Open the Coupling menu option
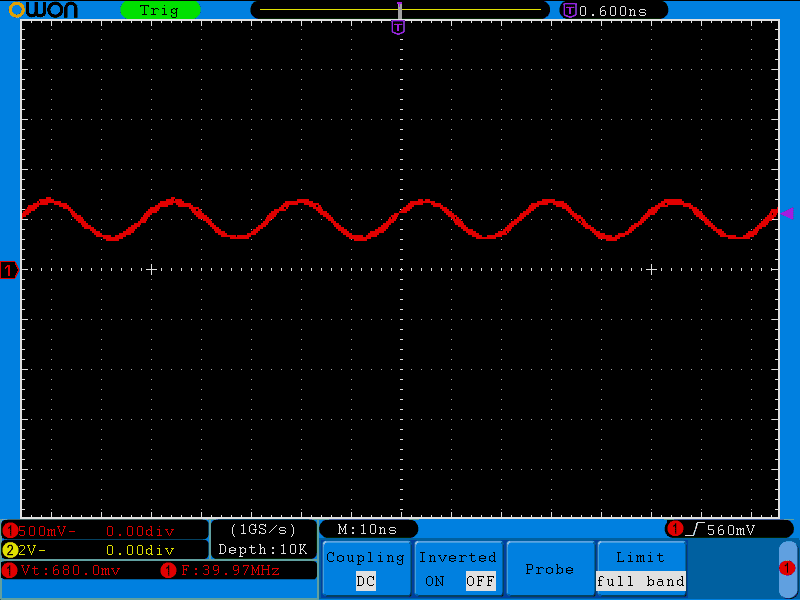800x600 pixels. (366, 558)
